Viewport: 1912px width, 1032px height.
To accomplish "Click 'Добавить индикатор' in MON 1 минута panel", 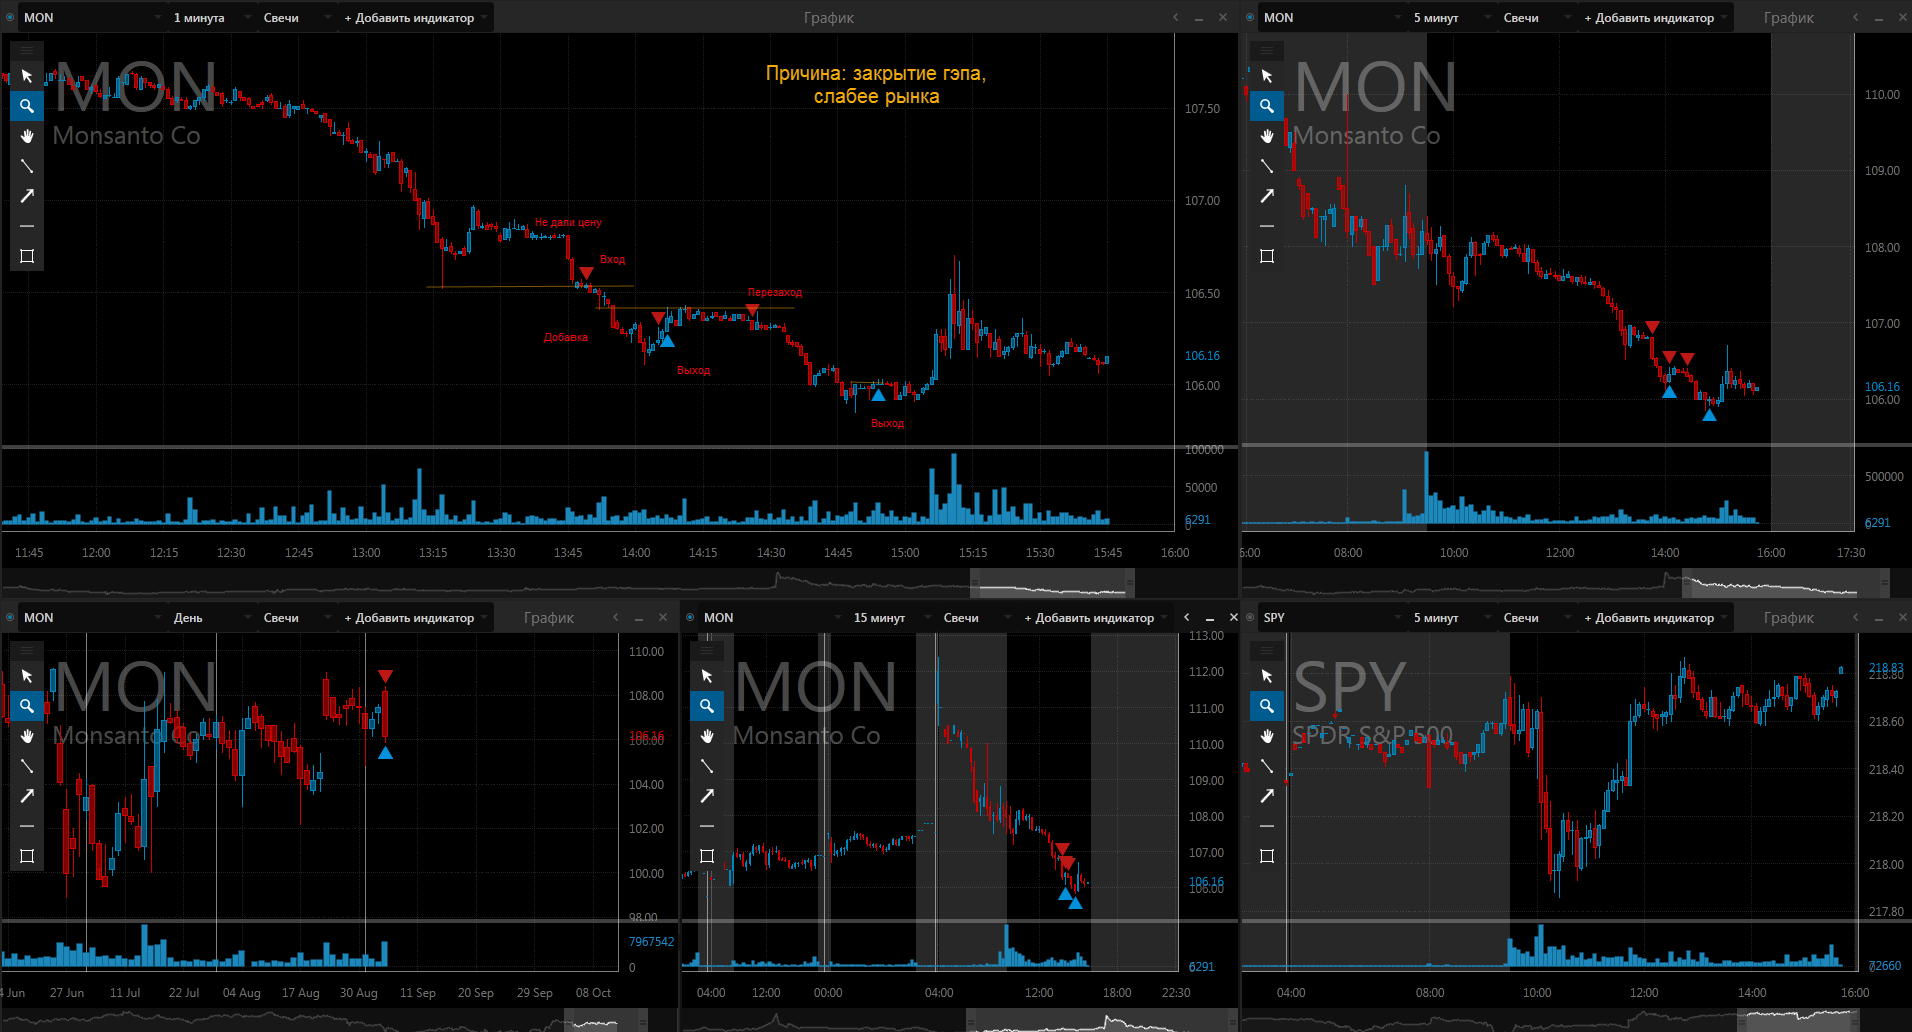I will point(415,18).
